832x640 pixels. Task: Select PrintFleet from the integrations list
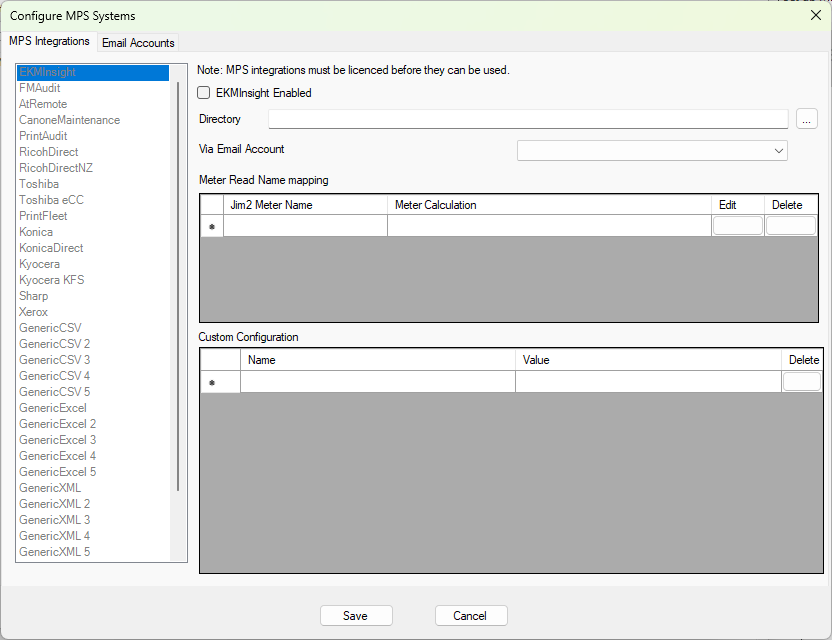point(43,216)
